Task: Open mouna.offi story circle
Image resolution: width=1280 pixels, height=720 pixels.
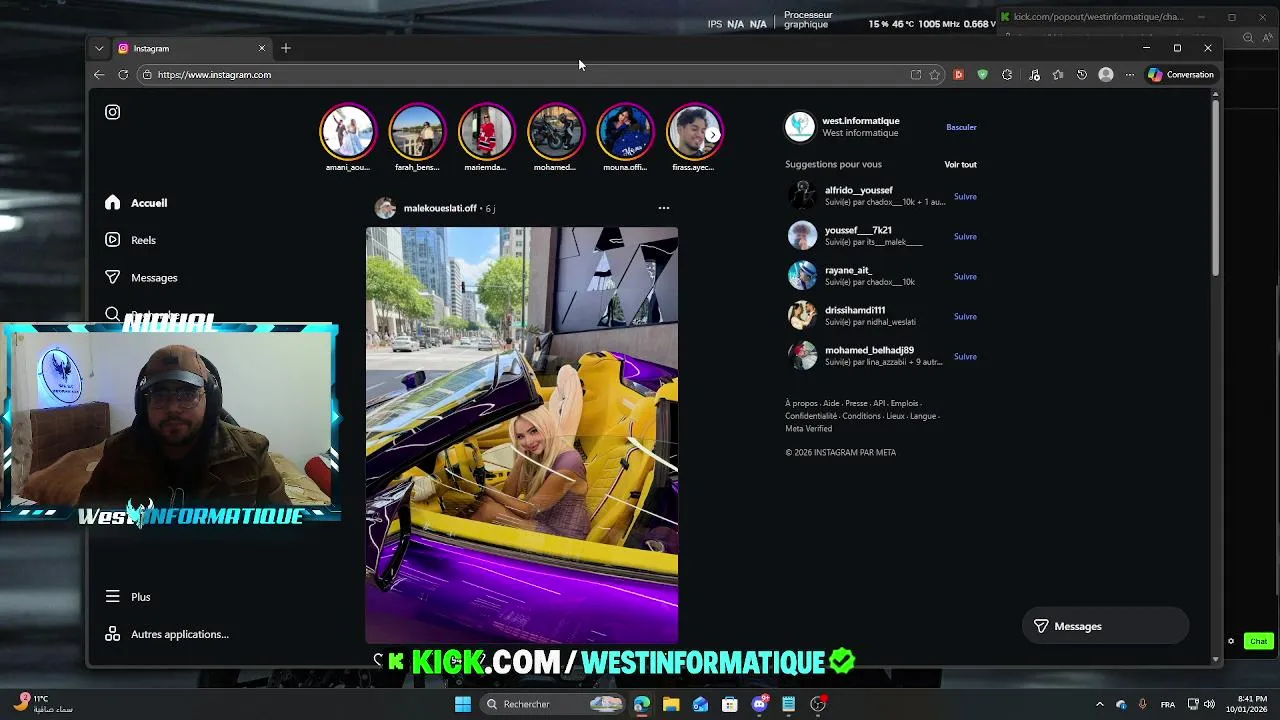Action: coord(625,132)
